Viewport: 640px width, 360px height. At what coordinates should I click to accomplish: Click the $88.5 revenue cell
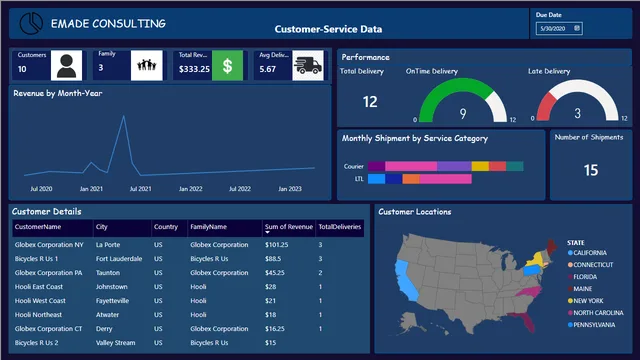pyautogui.click(x=273, y=259)
